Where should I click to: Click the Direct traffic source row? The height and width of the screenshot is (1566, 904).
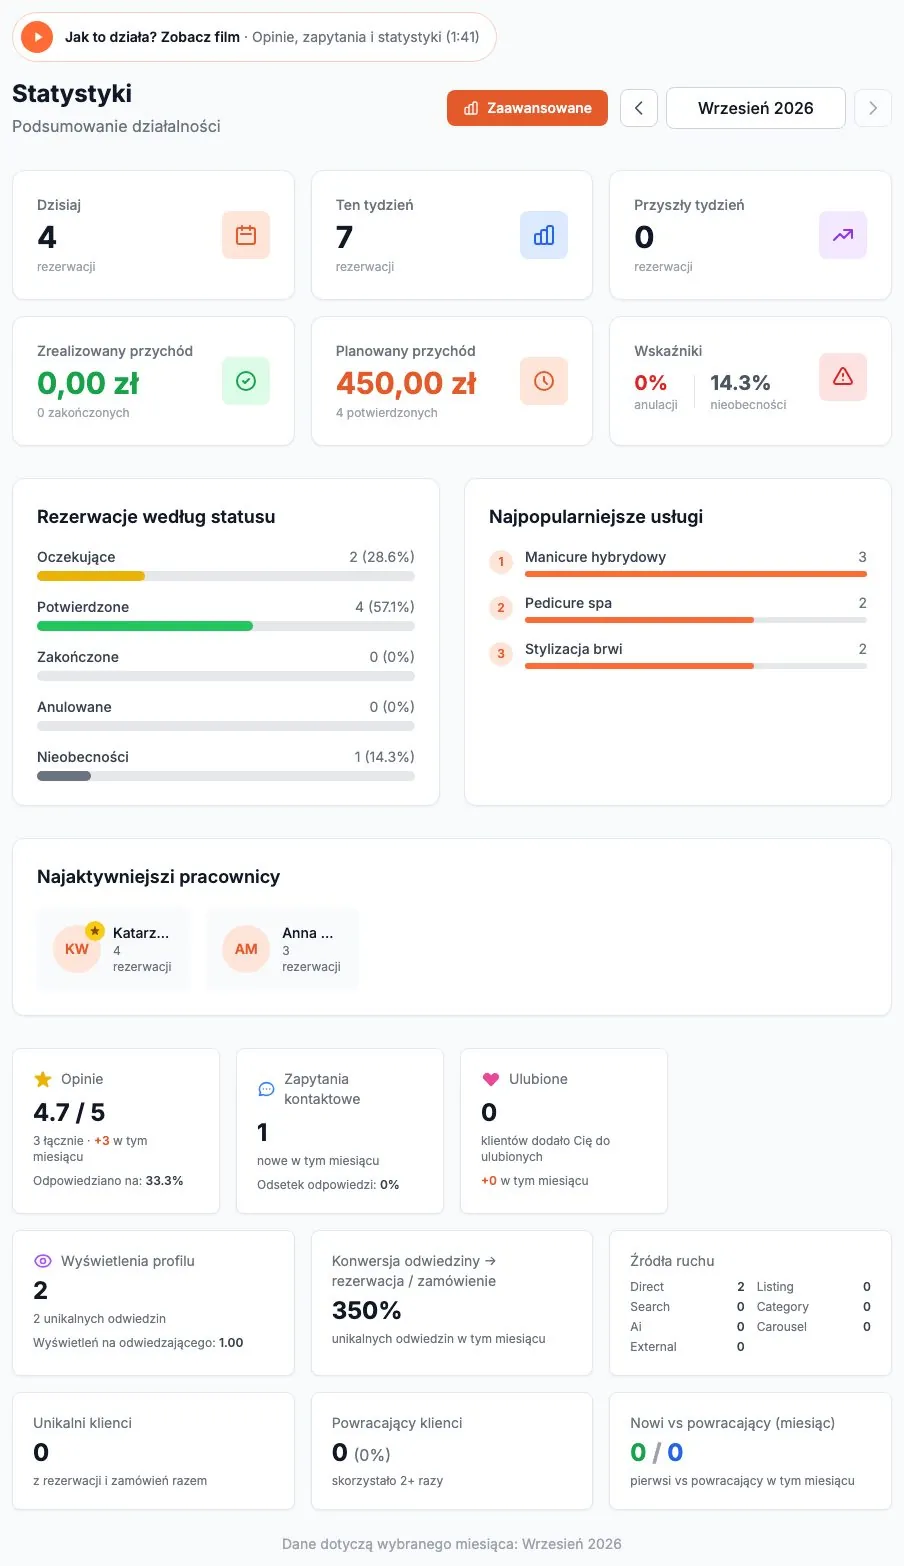[x=687, y=1287]
